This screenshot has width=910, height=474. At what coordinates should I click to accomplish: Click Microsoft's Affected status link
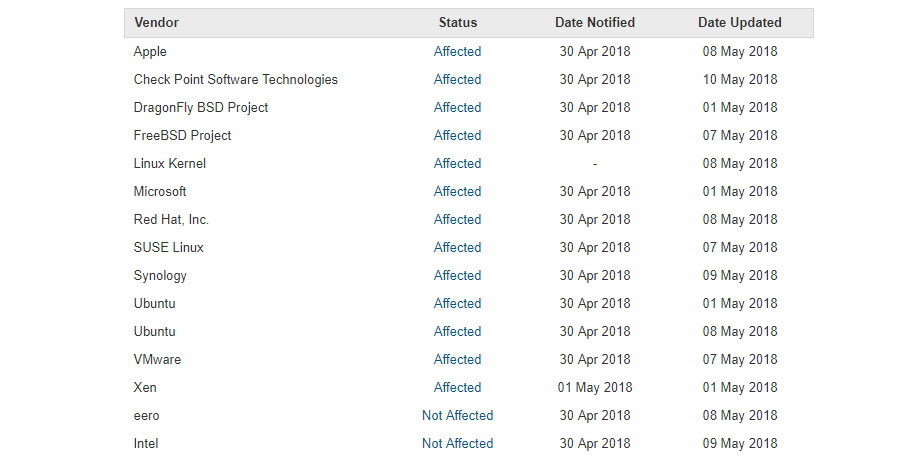457,191
